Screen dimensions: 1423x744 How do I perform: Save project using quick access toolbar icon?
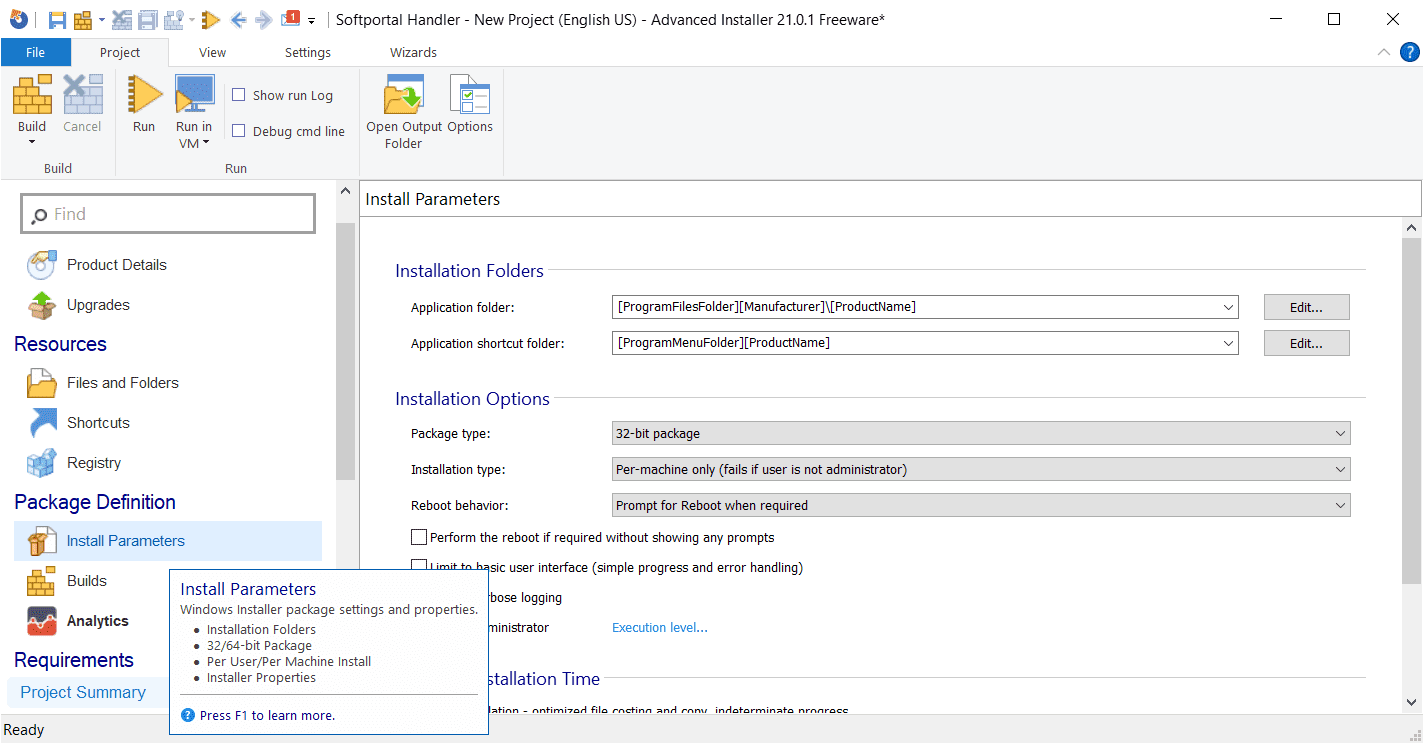[57, 20]
